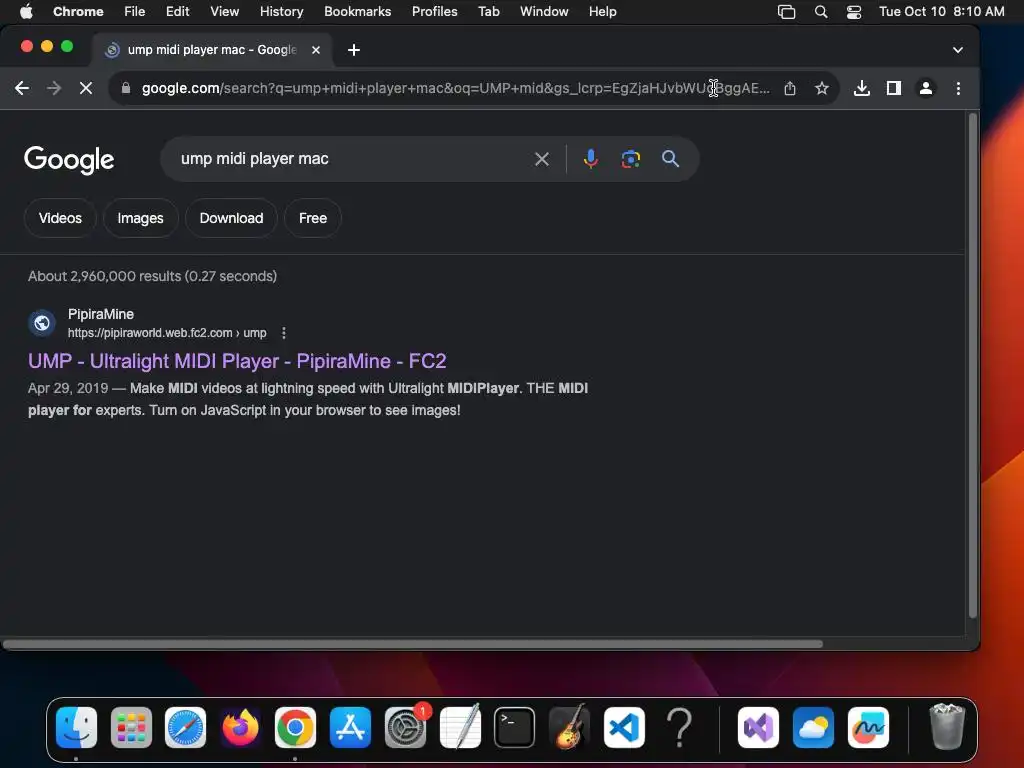Go to Google home via logo

point(69,160)
